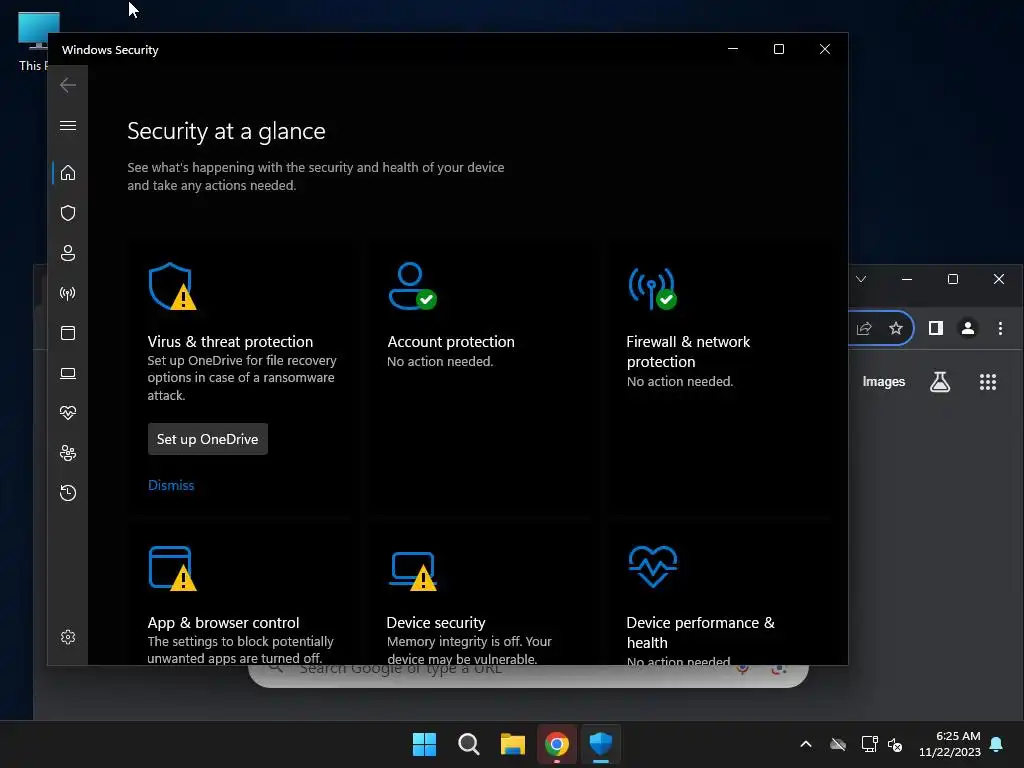Select the Home icon in sidebar
The image size is (1024, 768).
point(68,173)
